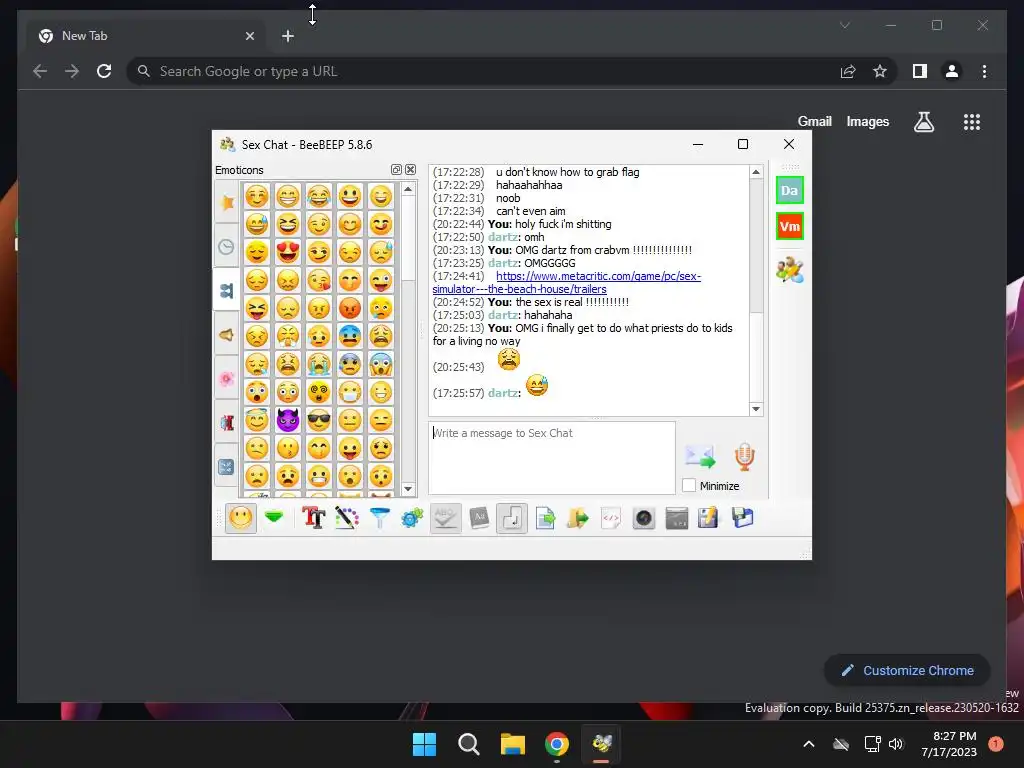1024x768 pixels.
Task: Close the Emoticons panel
Action: (x=410, y=170)
